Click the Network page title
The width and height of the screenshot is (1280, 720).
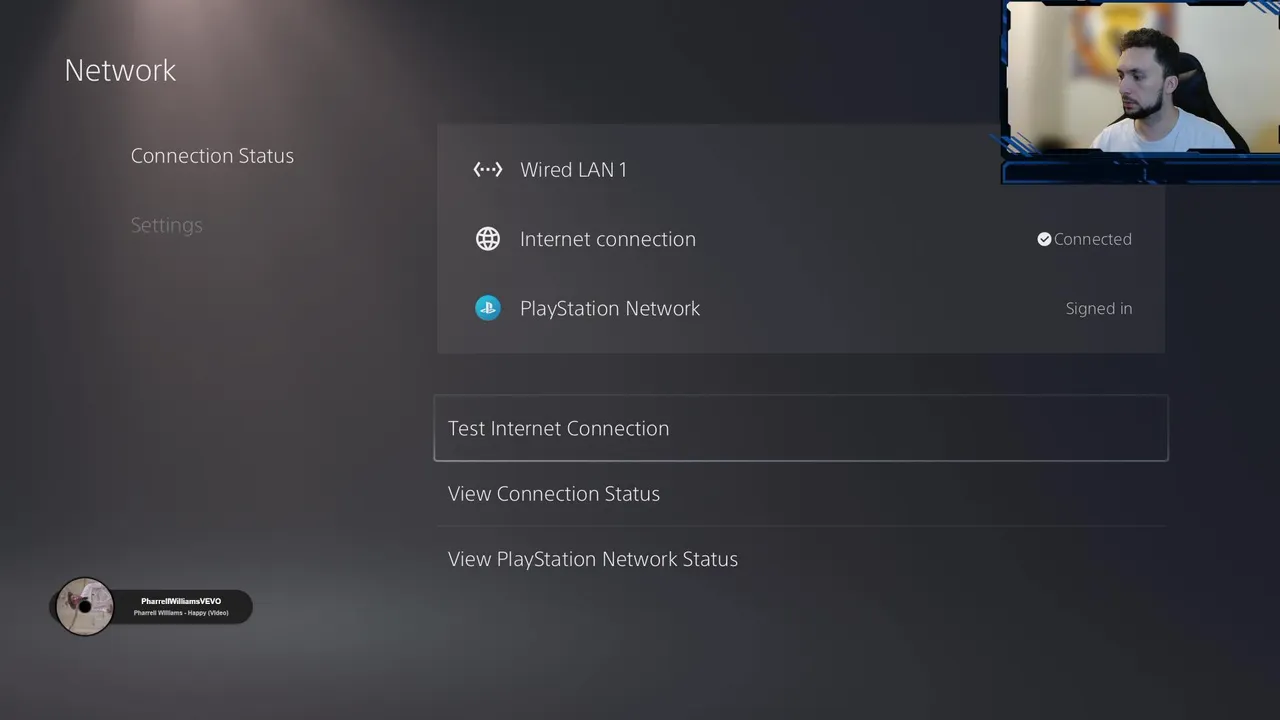coord(120,70)
